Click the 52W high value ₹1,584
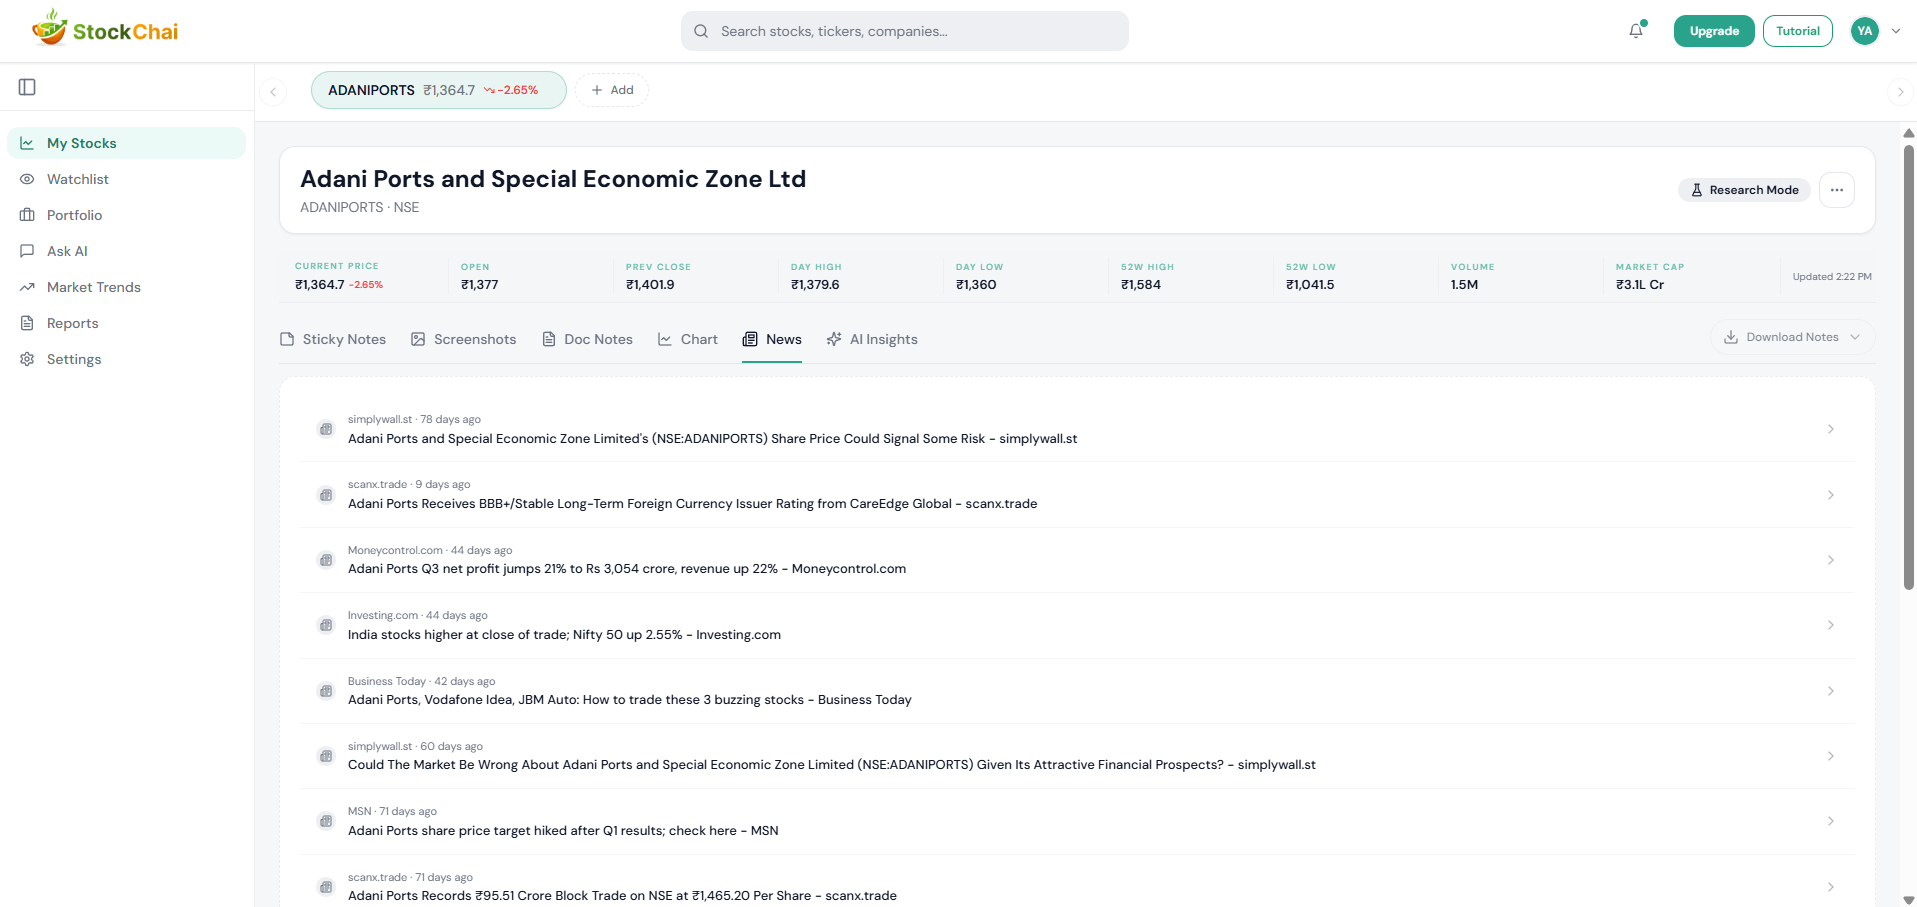The width and height of the screenshot is (1917, 907). tap(1141, 285)
